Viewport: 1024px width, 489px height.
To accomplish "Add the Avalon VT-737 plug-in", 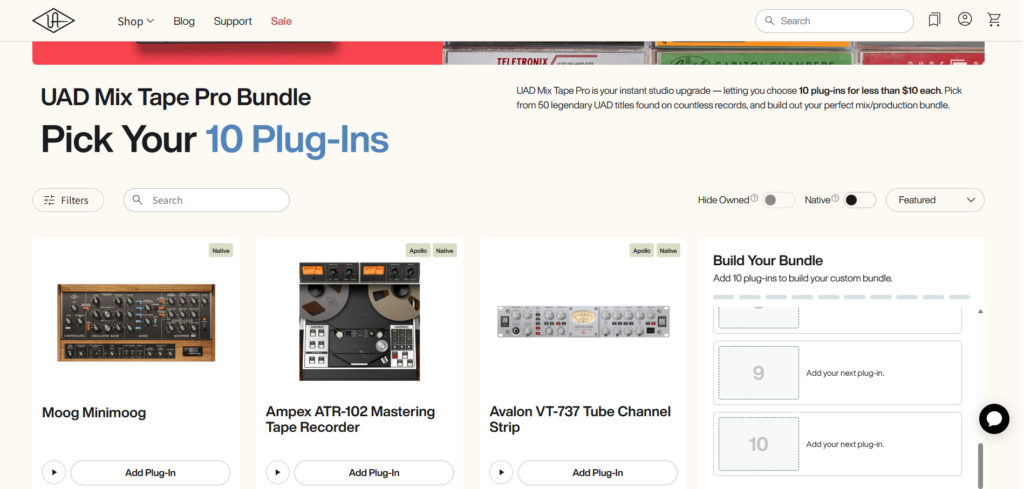I will click(598, 473).
